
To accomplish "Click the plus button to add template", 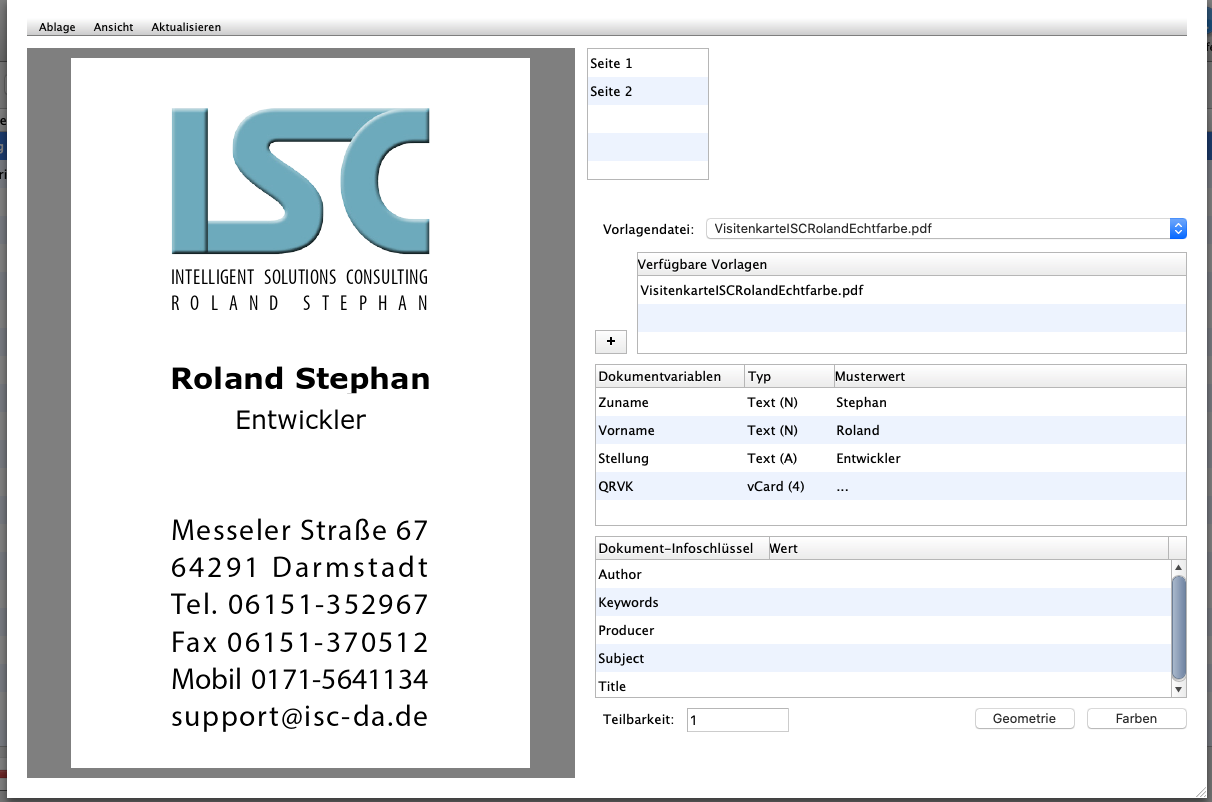I will pyautogui.click(x=610, y=341).
